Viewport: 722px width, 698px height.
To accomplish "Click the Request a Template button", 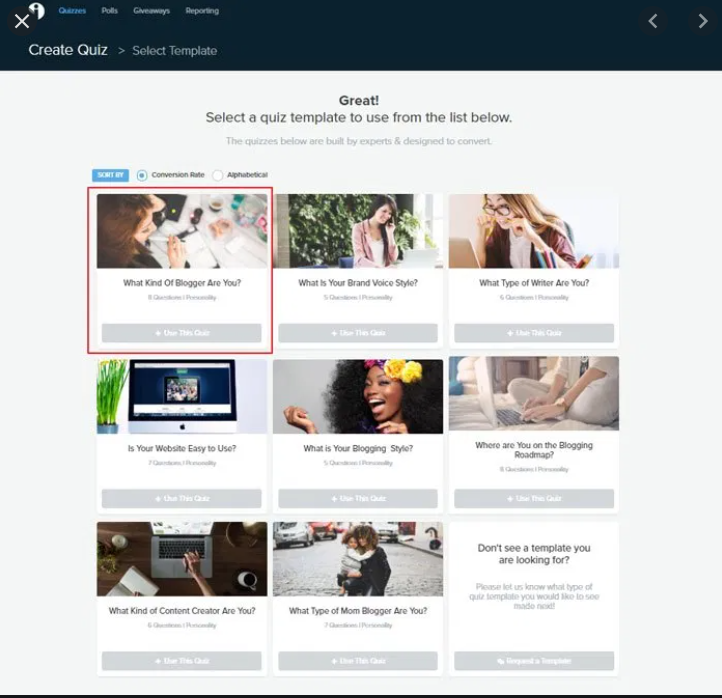I will tap(534, 661).
